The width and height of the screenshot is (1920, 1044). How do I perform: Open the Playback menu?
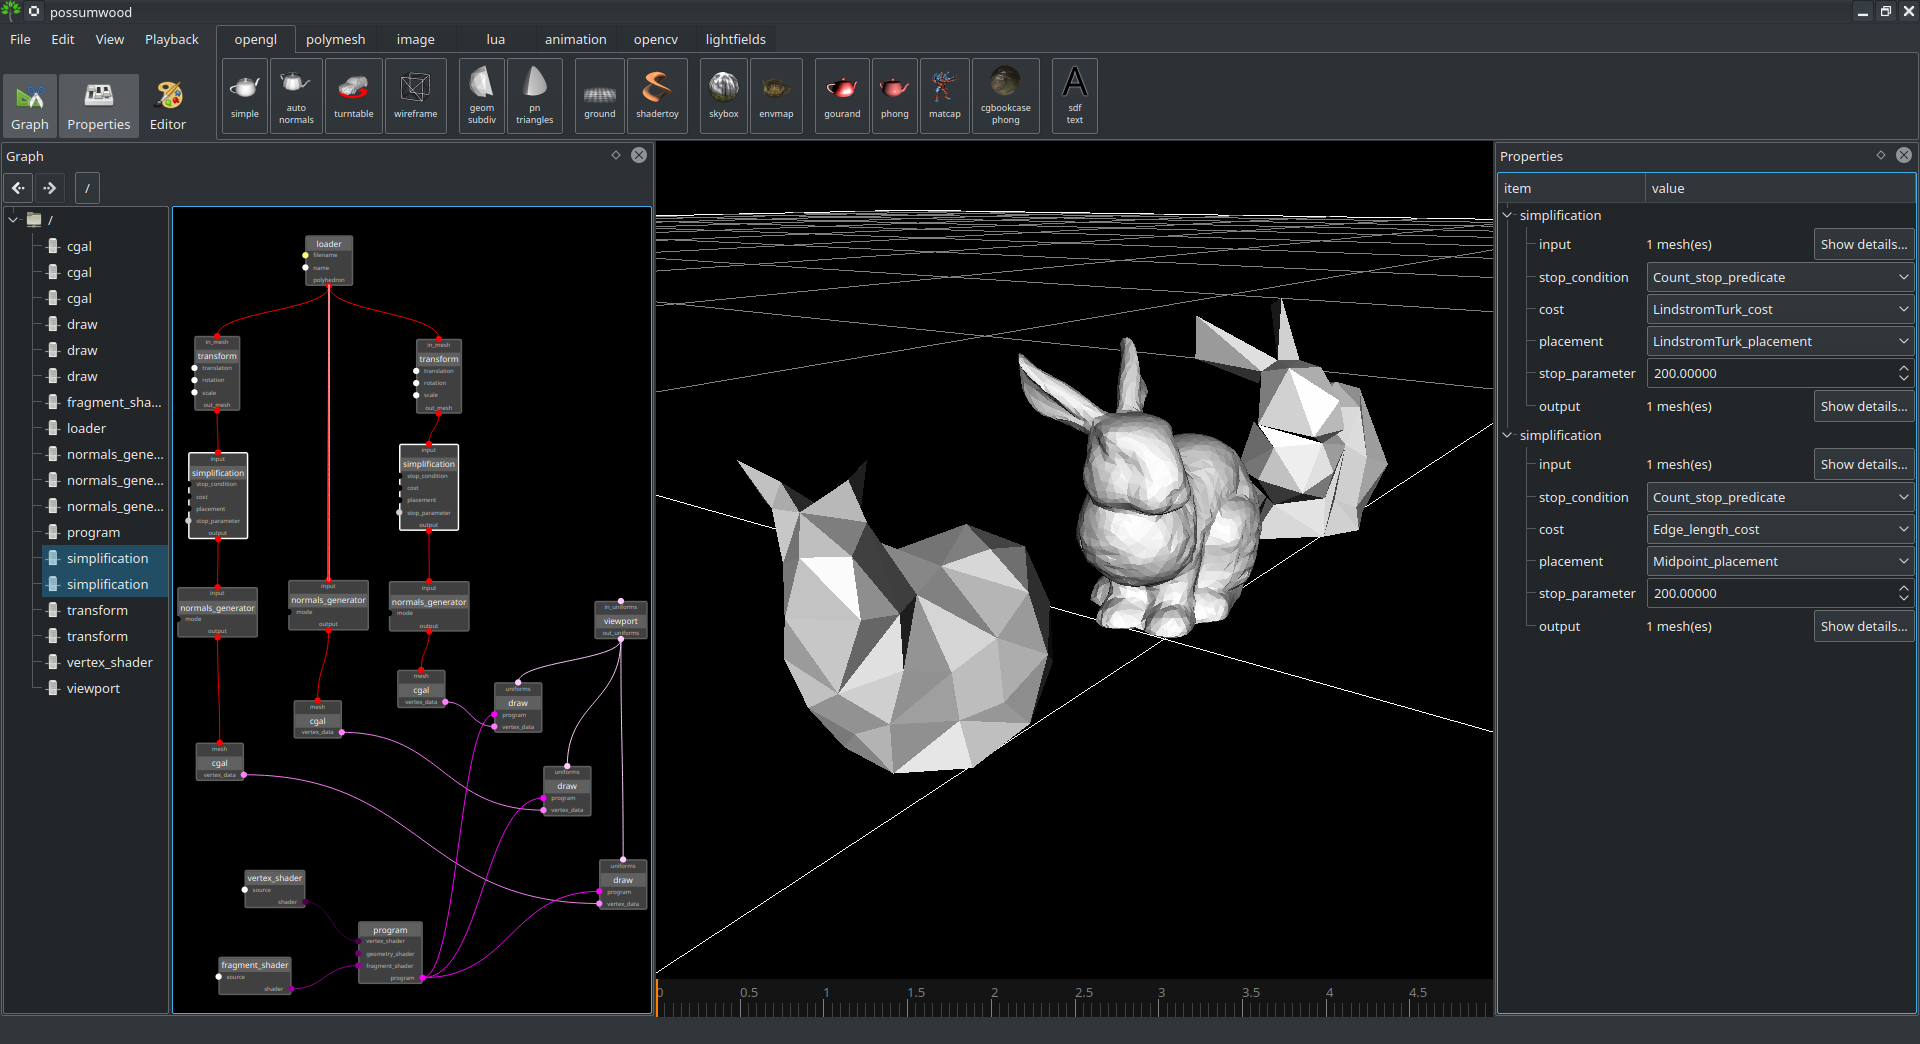(x=172, y=39)
